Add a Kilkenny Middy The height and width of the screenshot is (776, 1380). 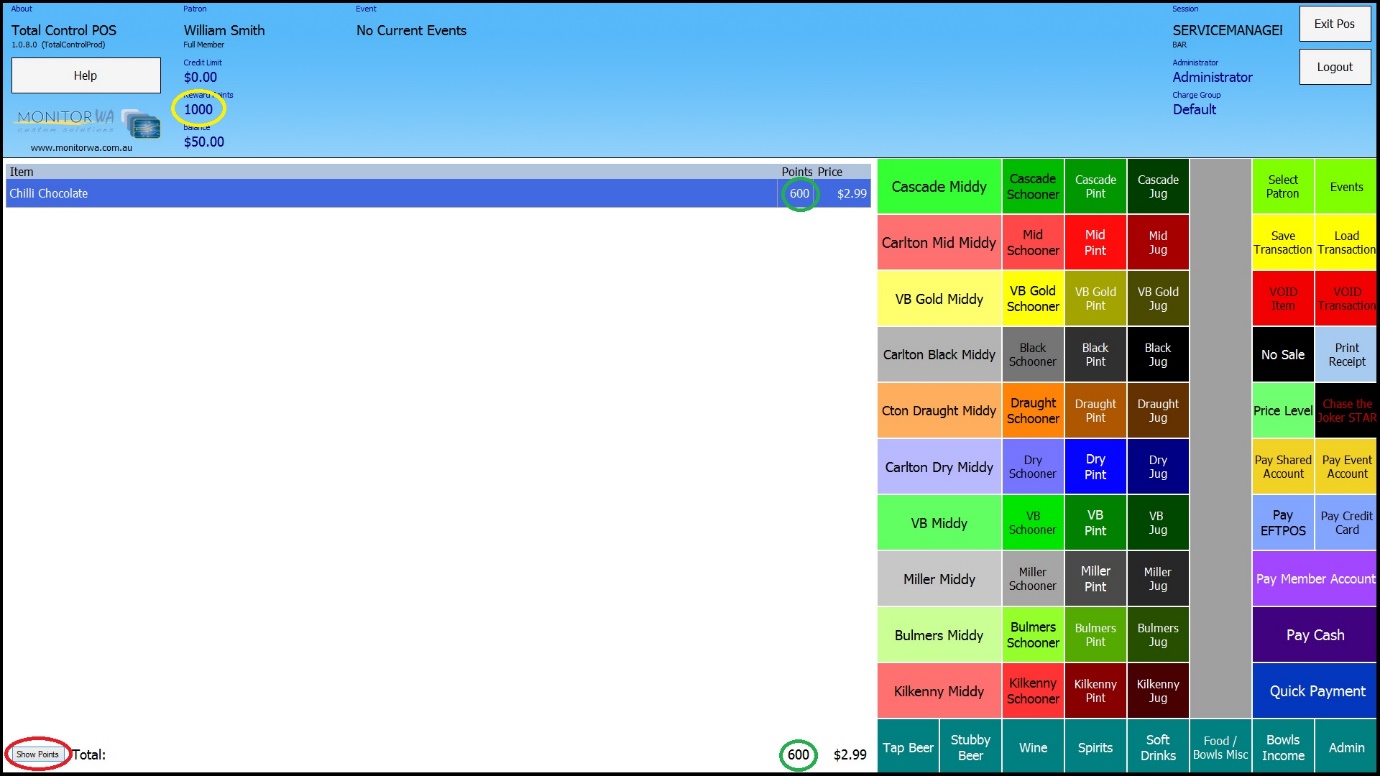pyautogui.click(x=939, y=690)
